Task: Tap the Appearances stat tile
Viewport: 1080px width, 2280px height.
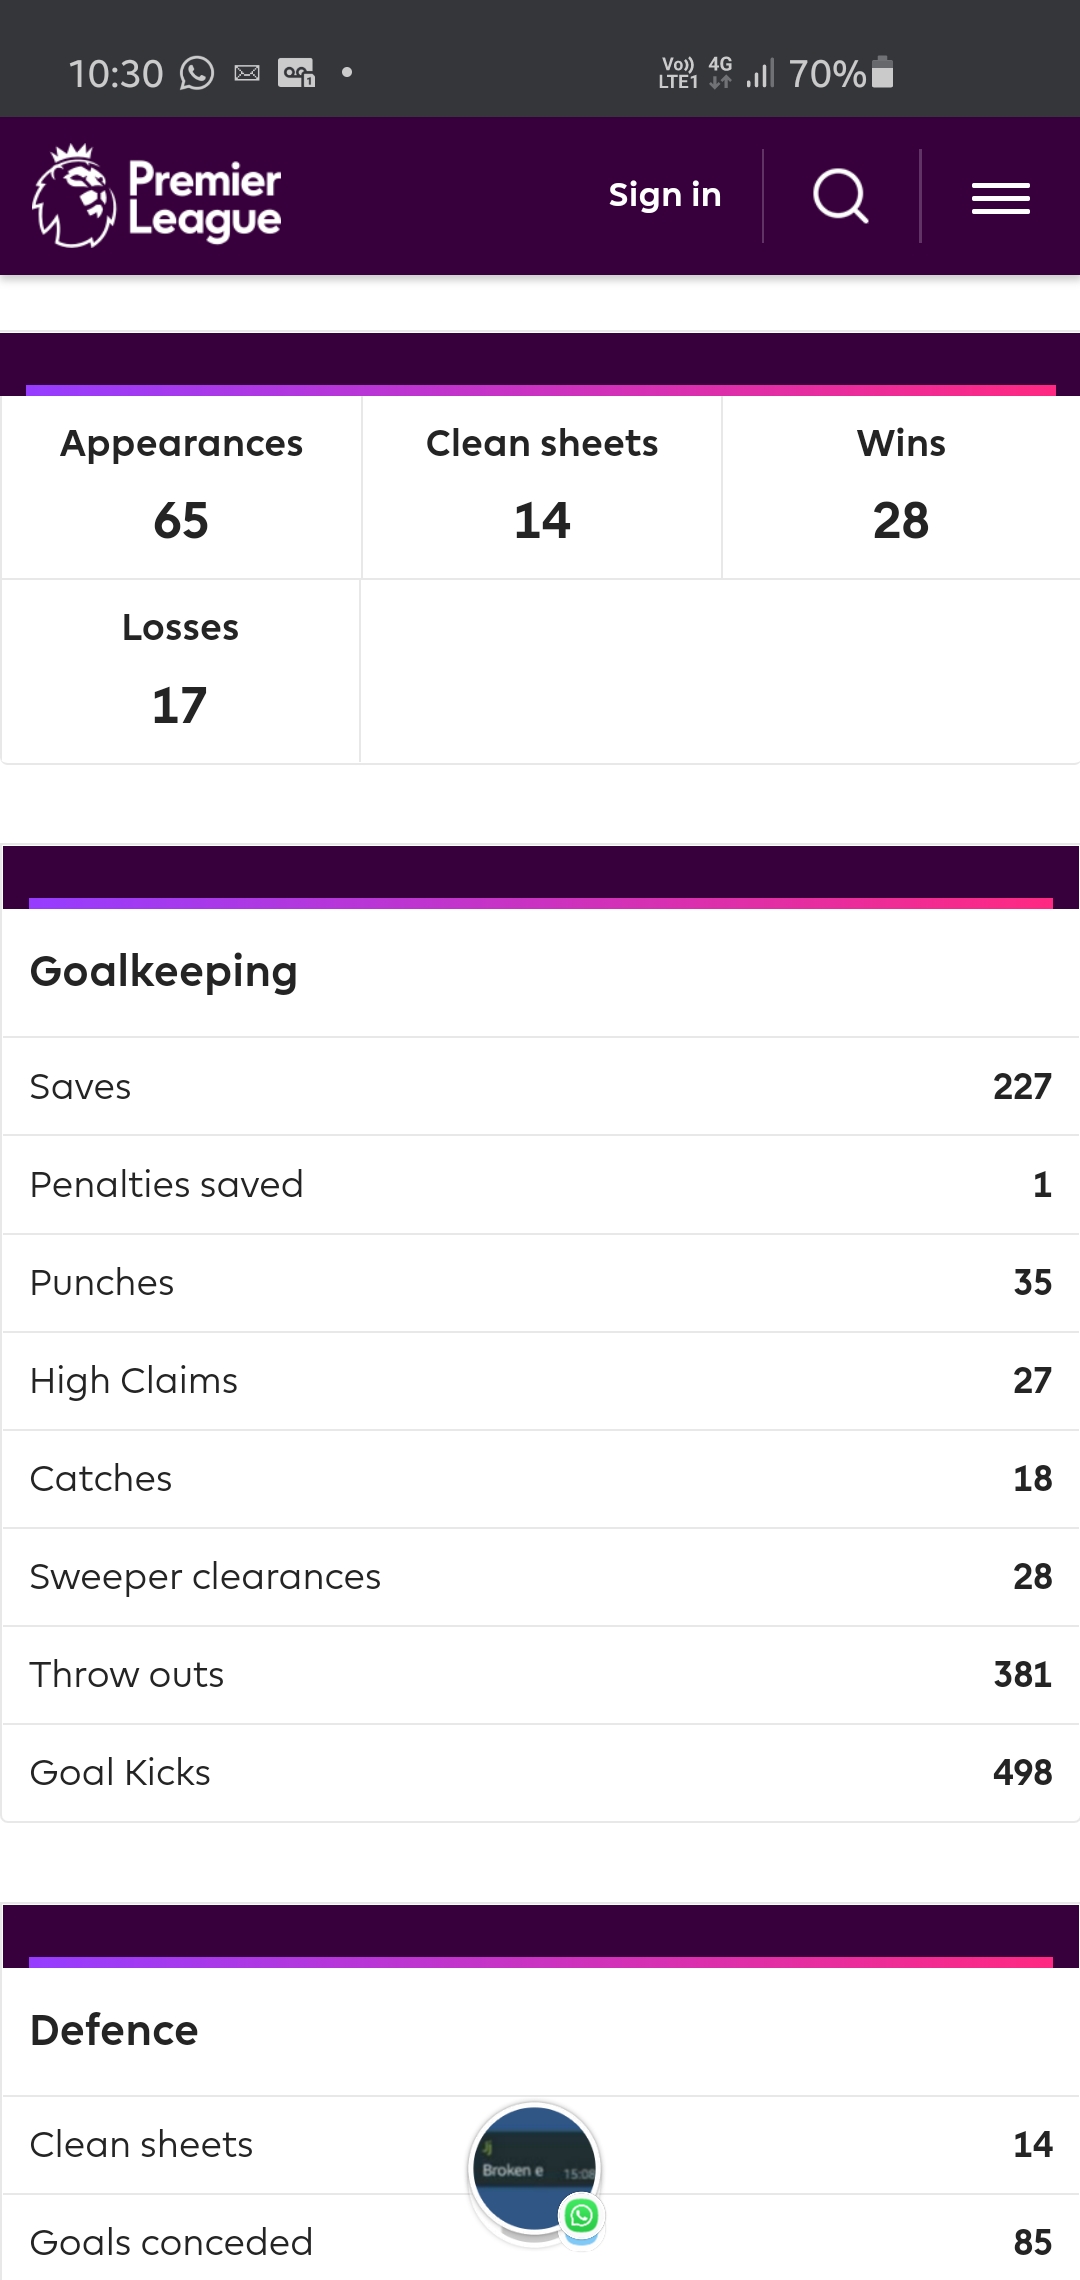Action: (x=181, y=487)
